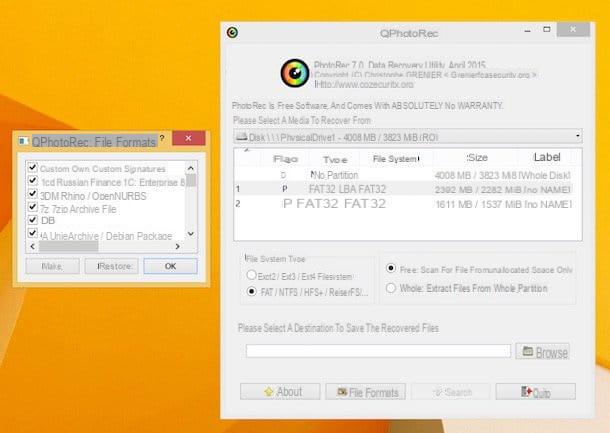Image resolution: width=610 pixels, height=433 pixels.
Task: Select the No Partition whole disk row
Action: pos(408,175)
